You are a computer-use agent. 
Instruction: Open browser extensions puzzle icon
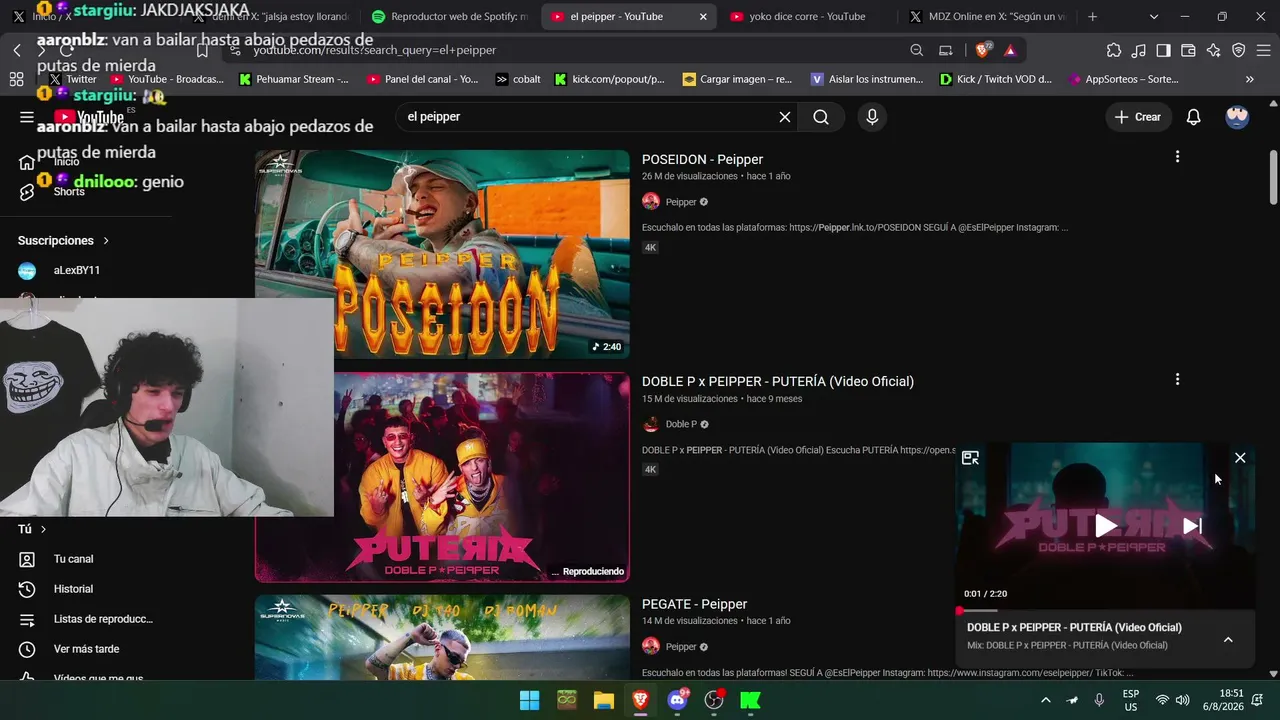1114,50
